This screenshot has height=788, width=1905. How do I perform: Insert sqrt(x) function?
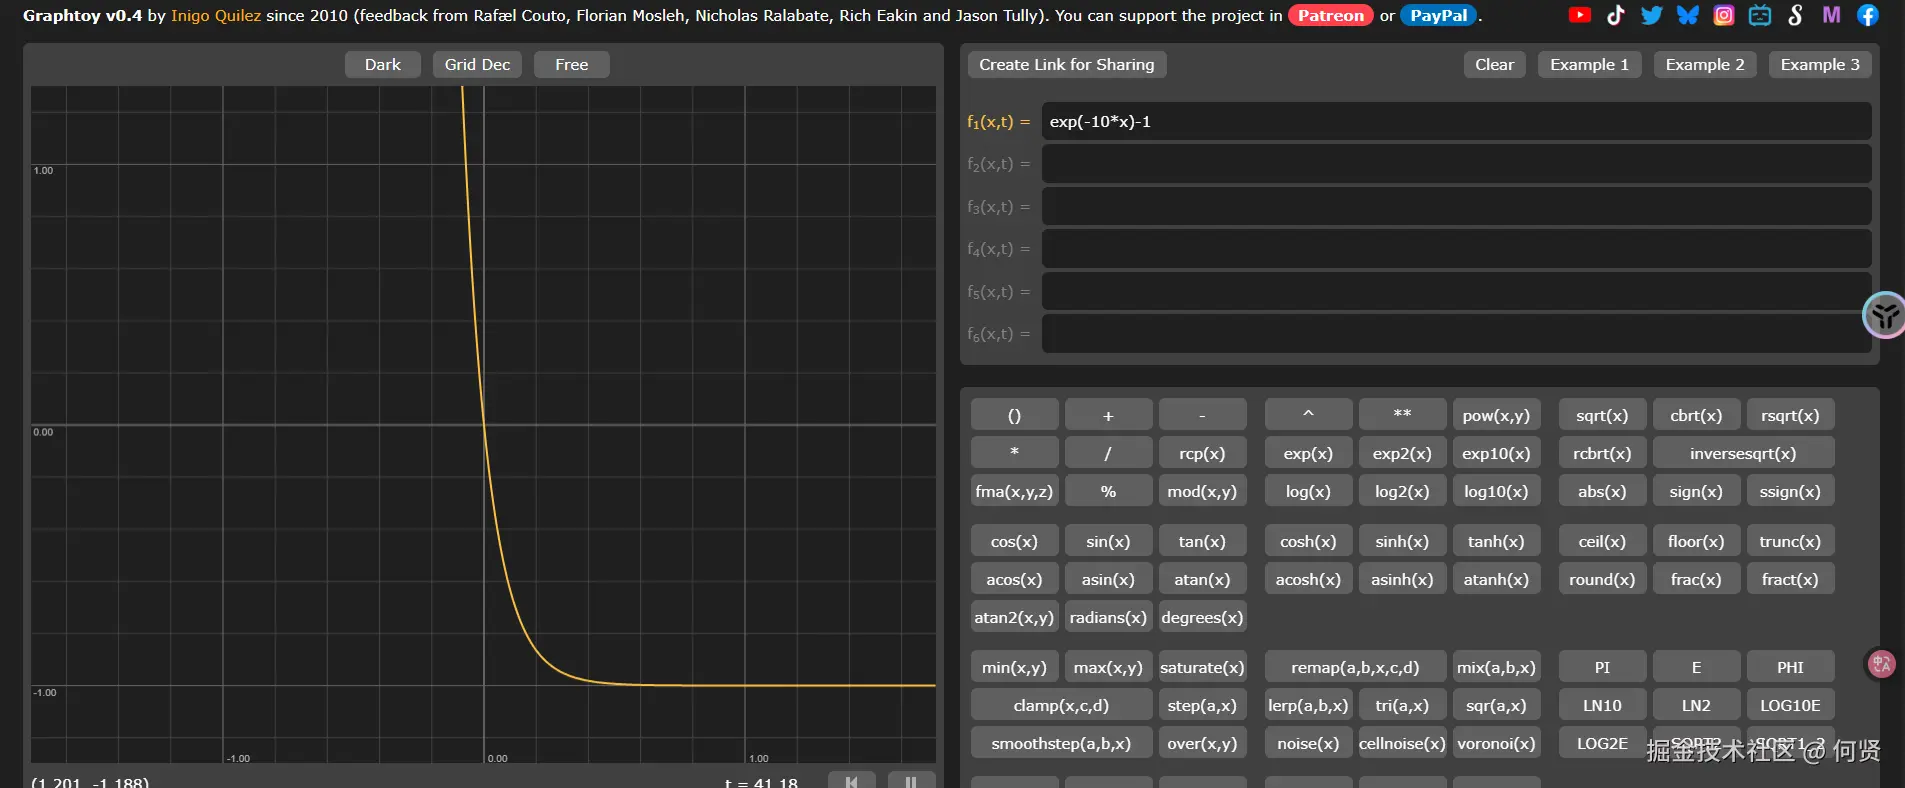tap(1602, 415)
